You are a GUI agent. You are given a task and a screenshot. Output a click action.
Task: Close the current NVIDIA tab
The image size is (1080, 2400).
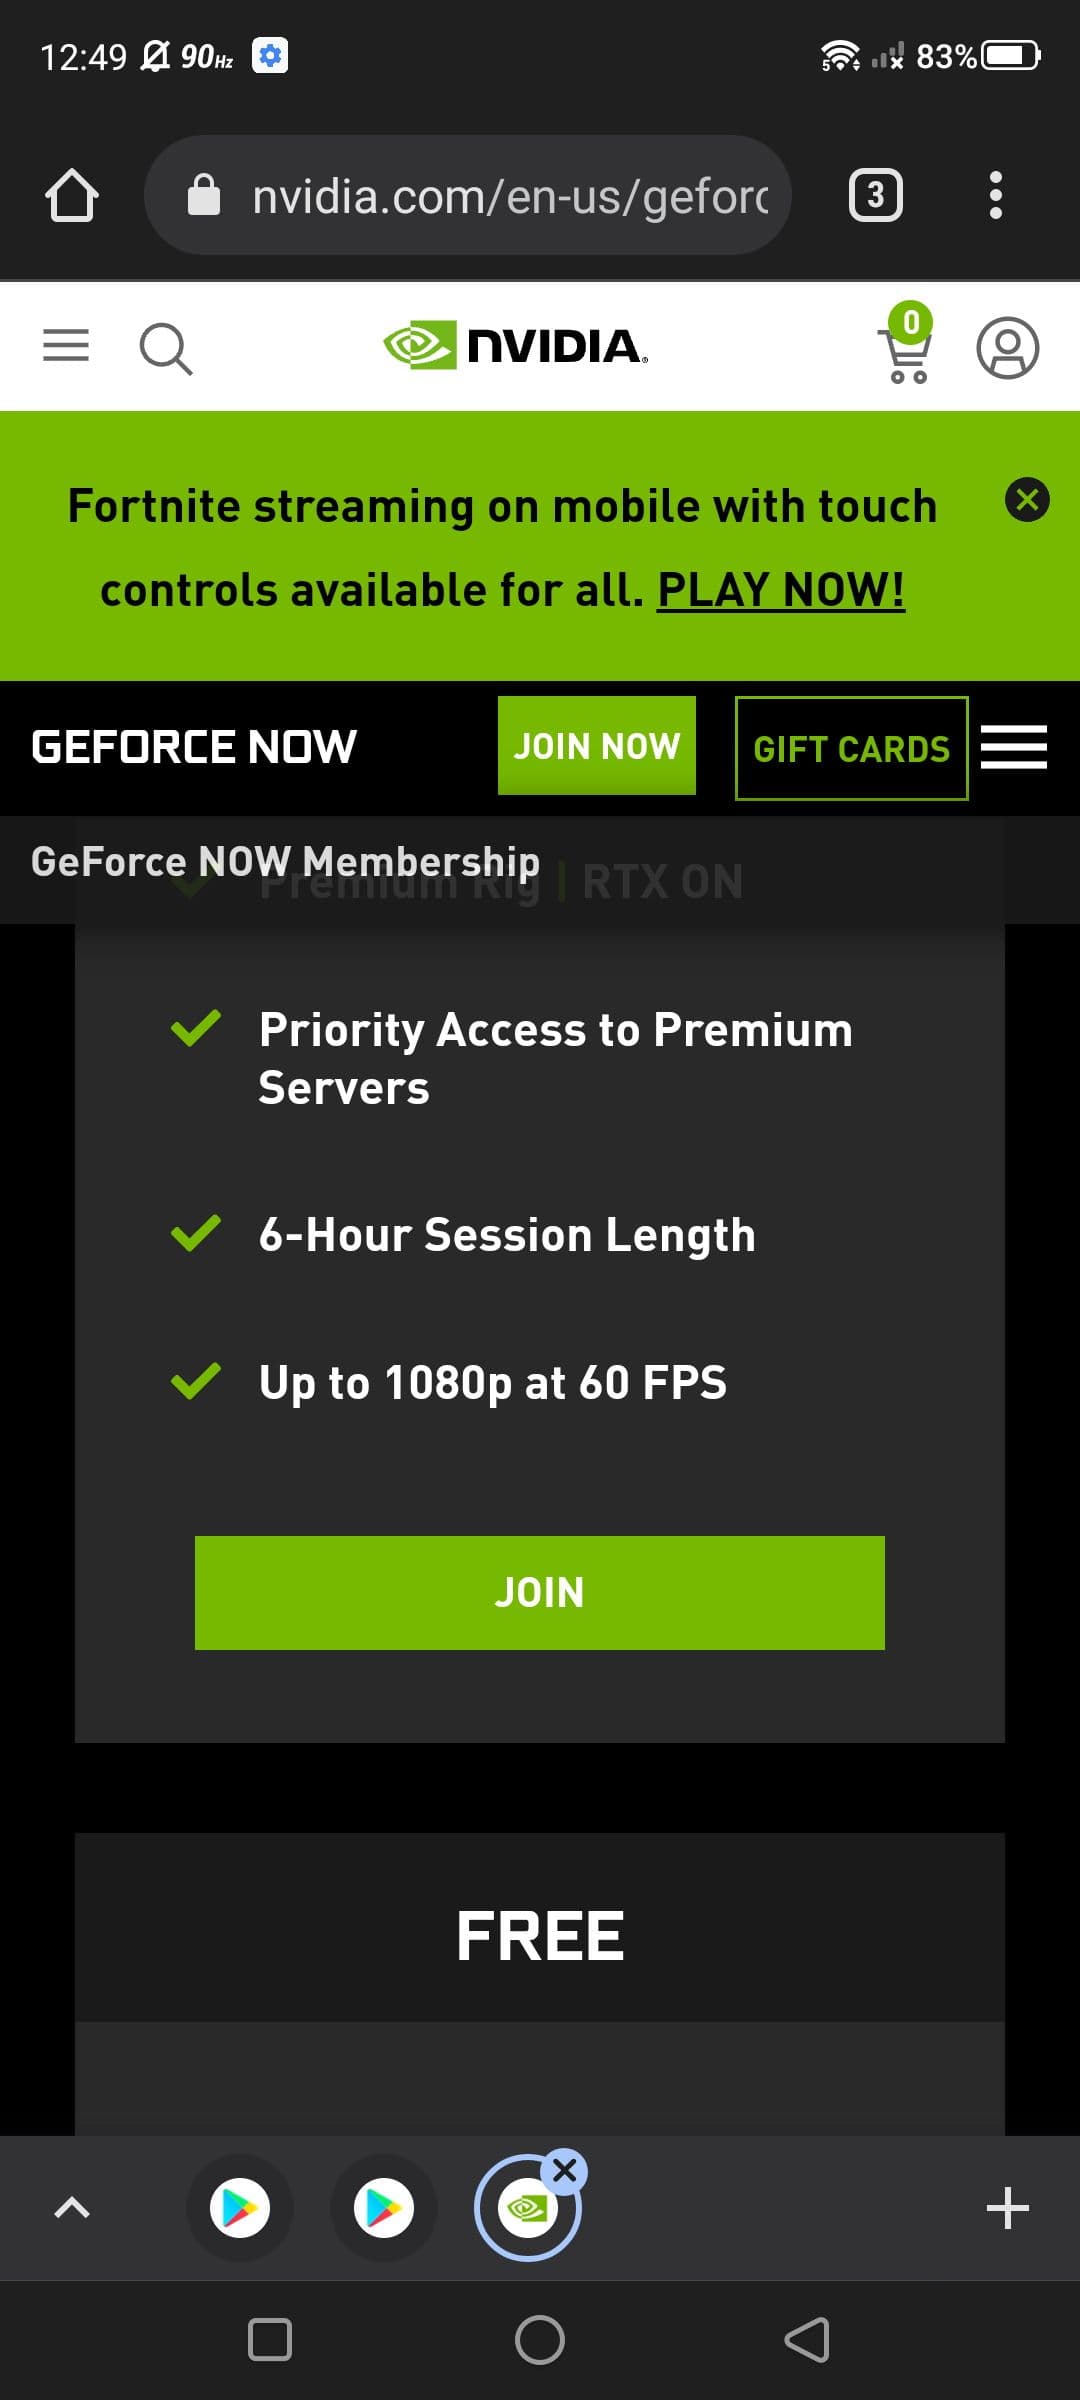pyautogui.click(x=565, y=2170)
